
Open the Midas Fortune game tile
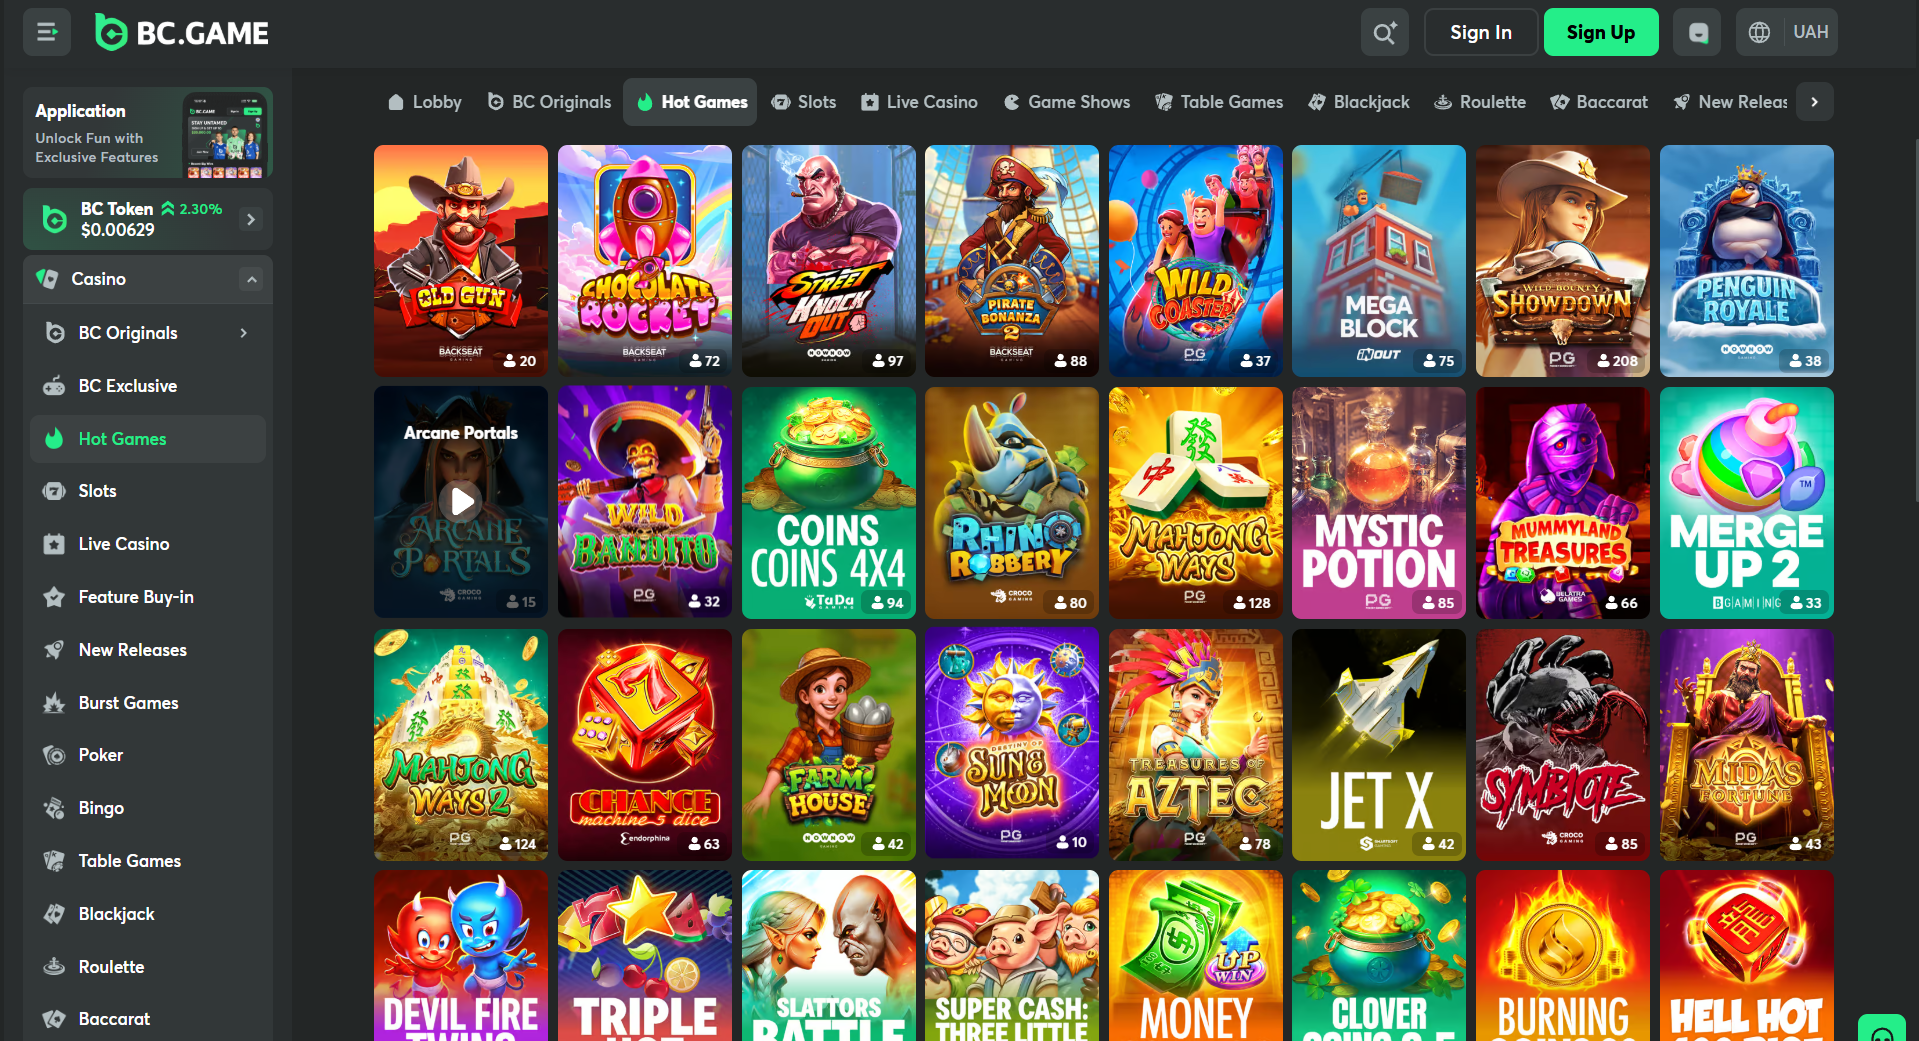coord(1747,745)
